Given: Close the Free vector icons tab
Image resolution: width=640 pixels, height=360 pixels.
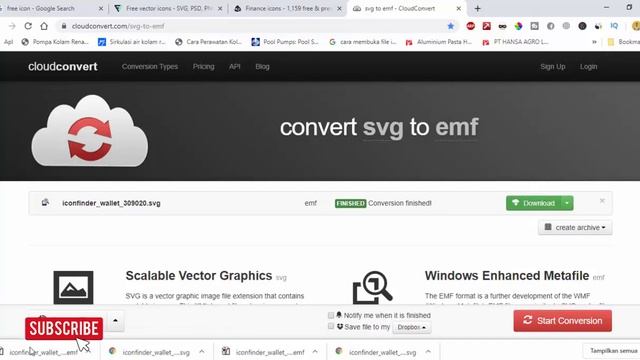Looking at the screenshot, I should point(220,8).
